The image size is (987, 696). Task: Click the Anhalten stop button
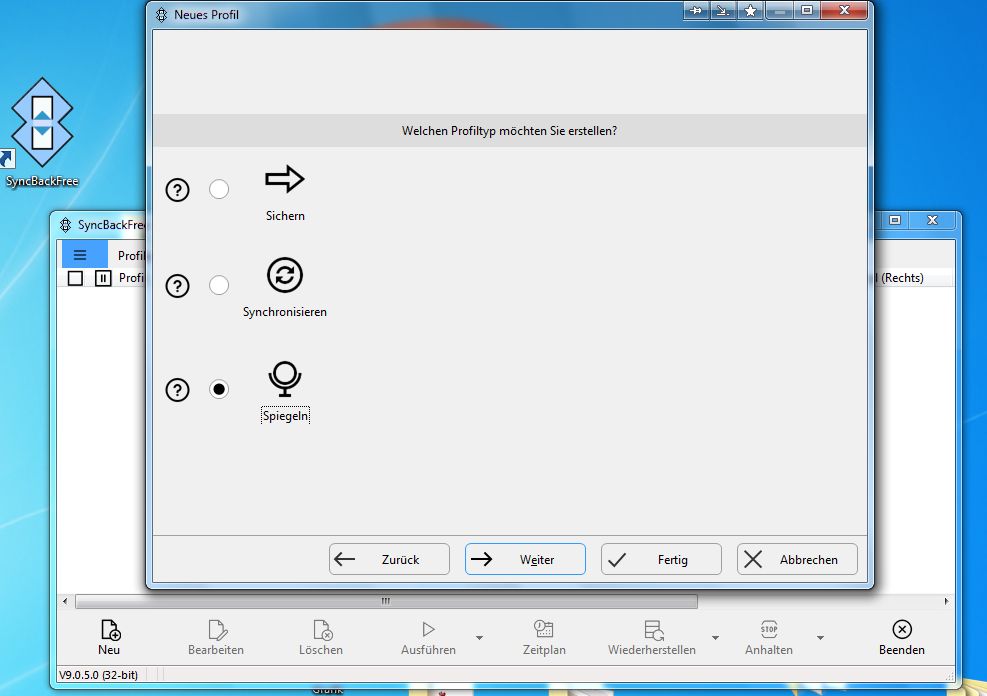click(769, 637)
